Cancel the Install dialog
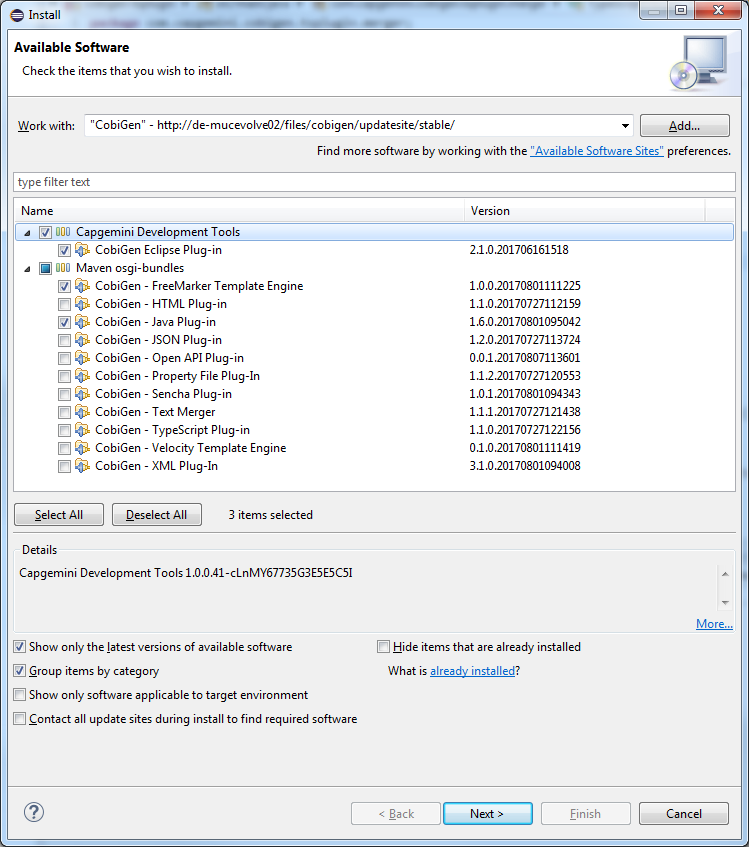 coord(684,814)
